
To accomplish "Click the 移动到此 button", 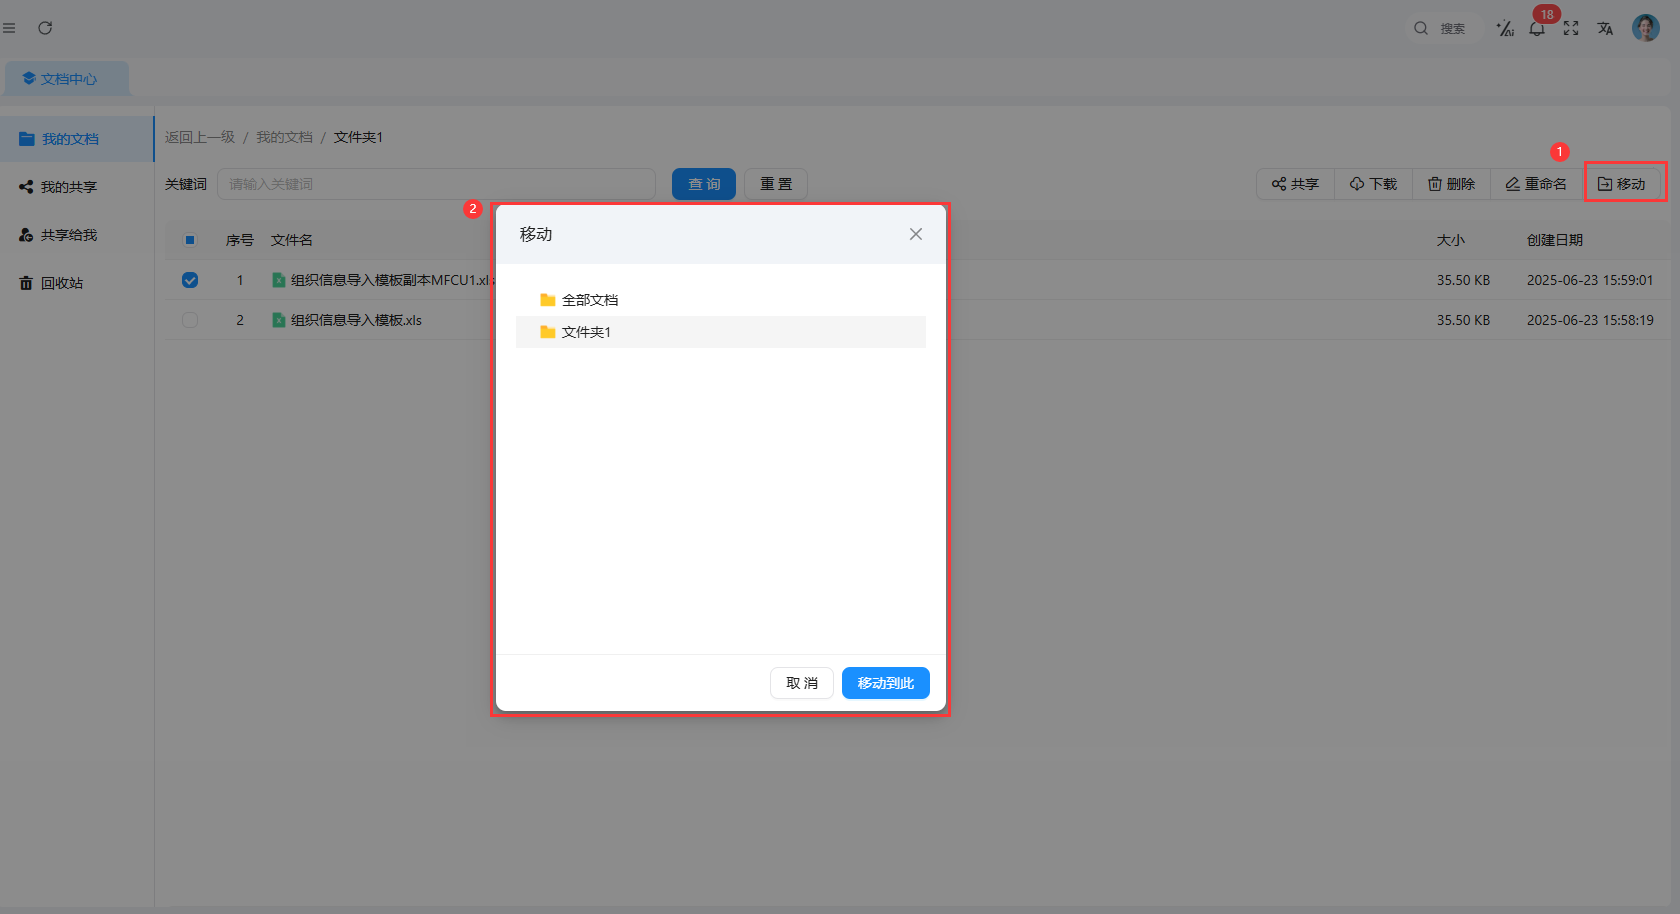I will (x=886, y=683).
